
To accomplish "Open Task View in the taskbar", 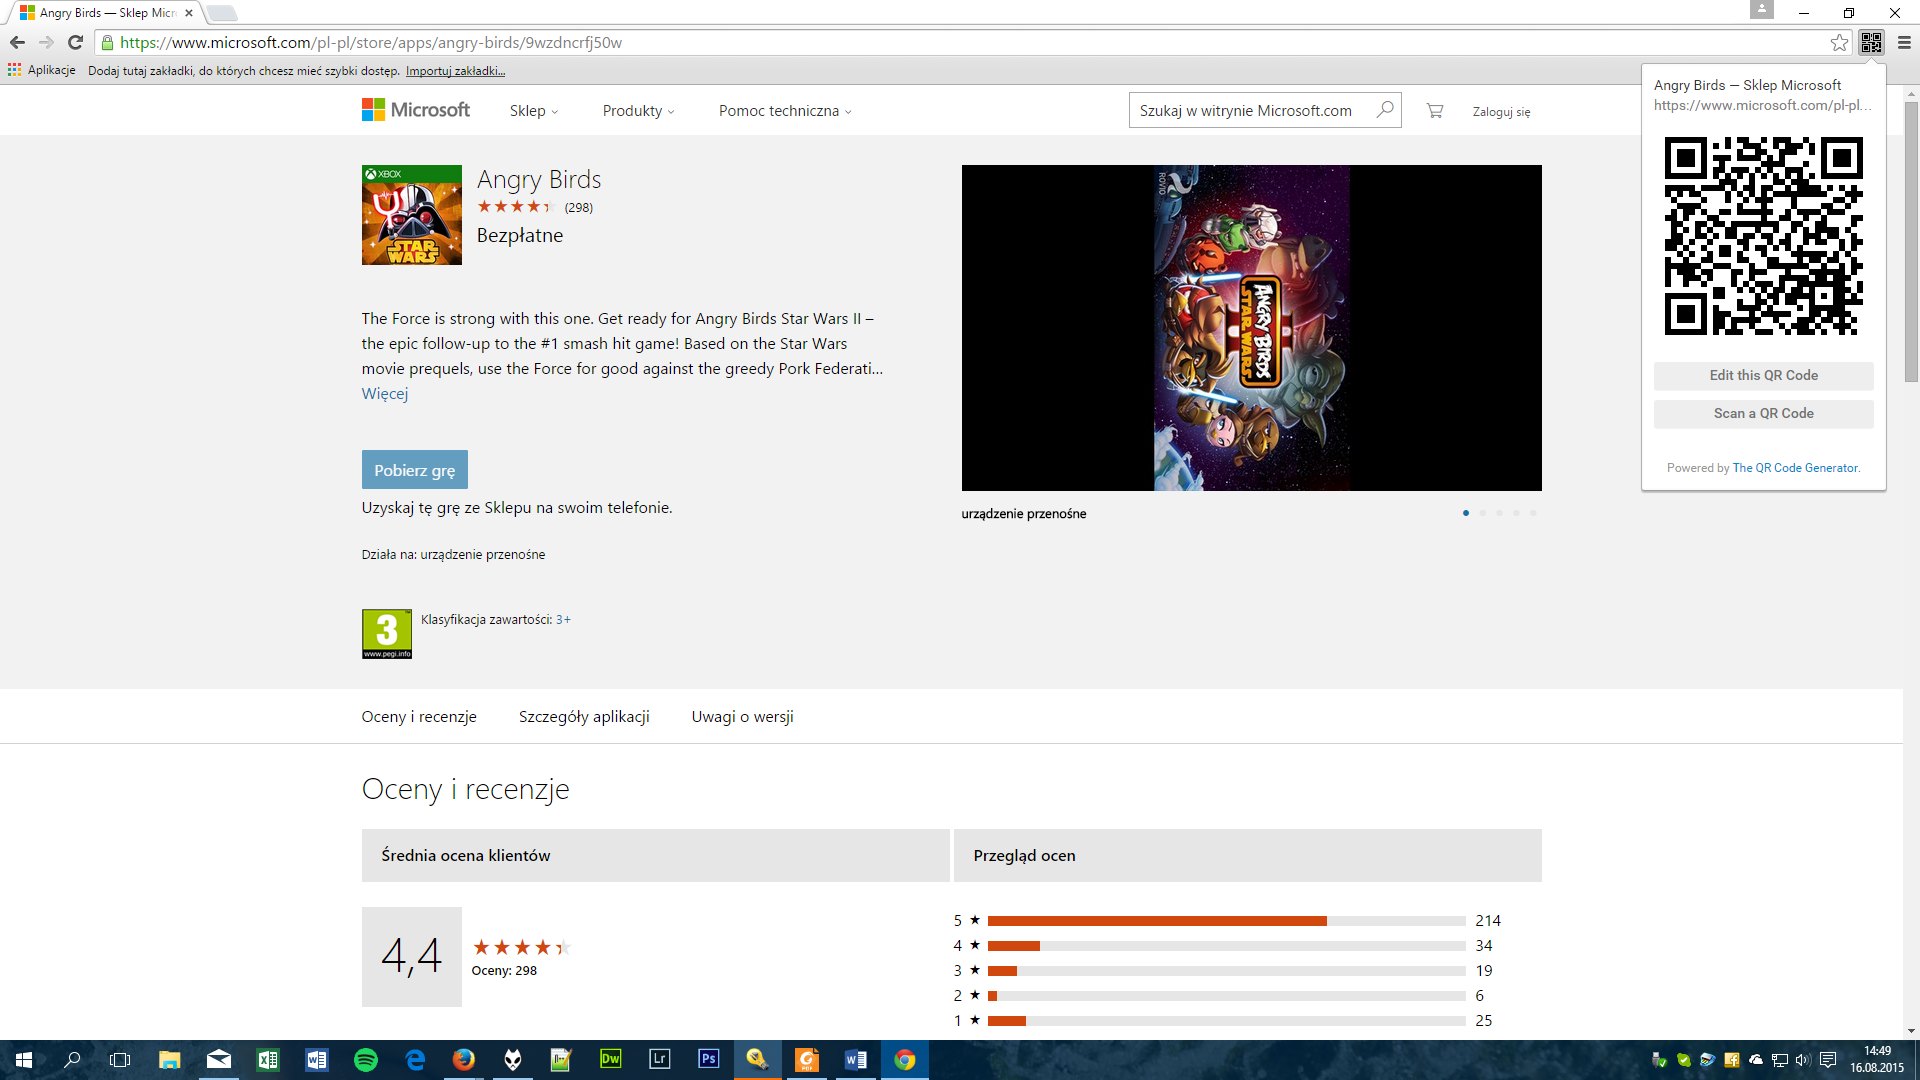I will click(120, 1060).
